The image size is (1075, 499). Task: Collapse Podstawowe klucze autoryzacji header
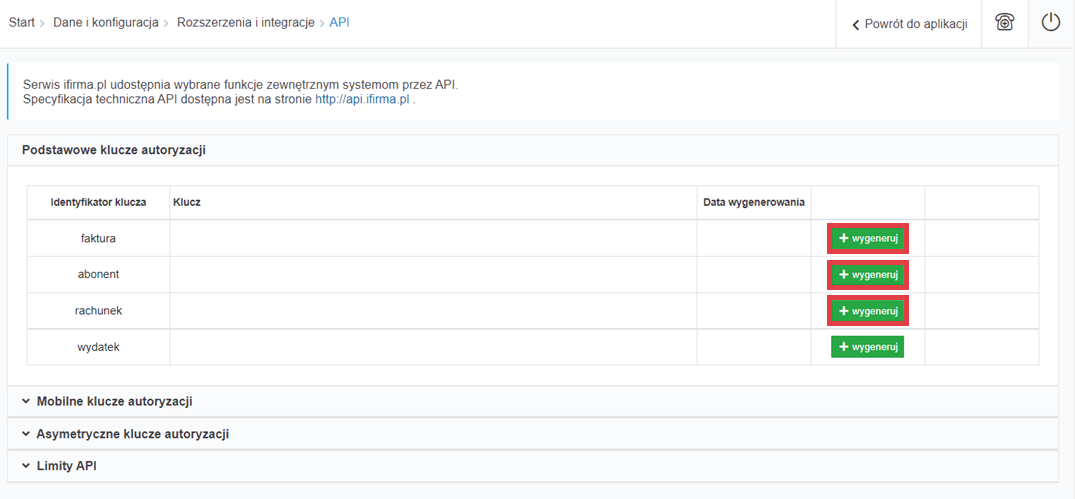[113, 150]
